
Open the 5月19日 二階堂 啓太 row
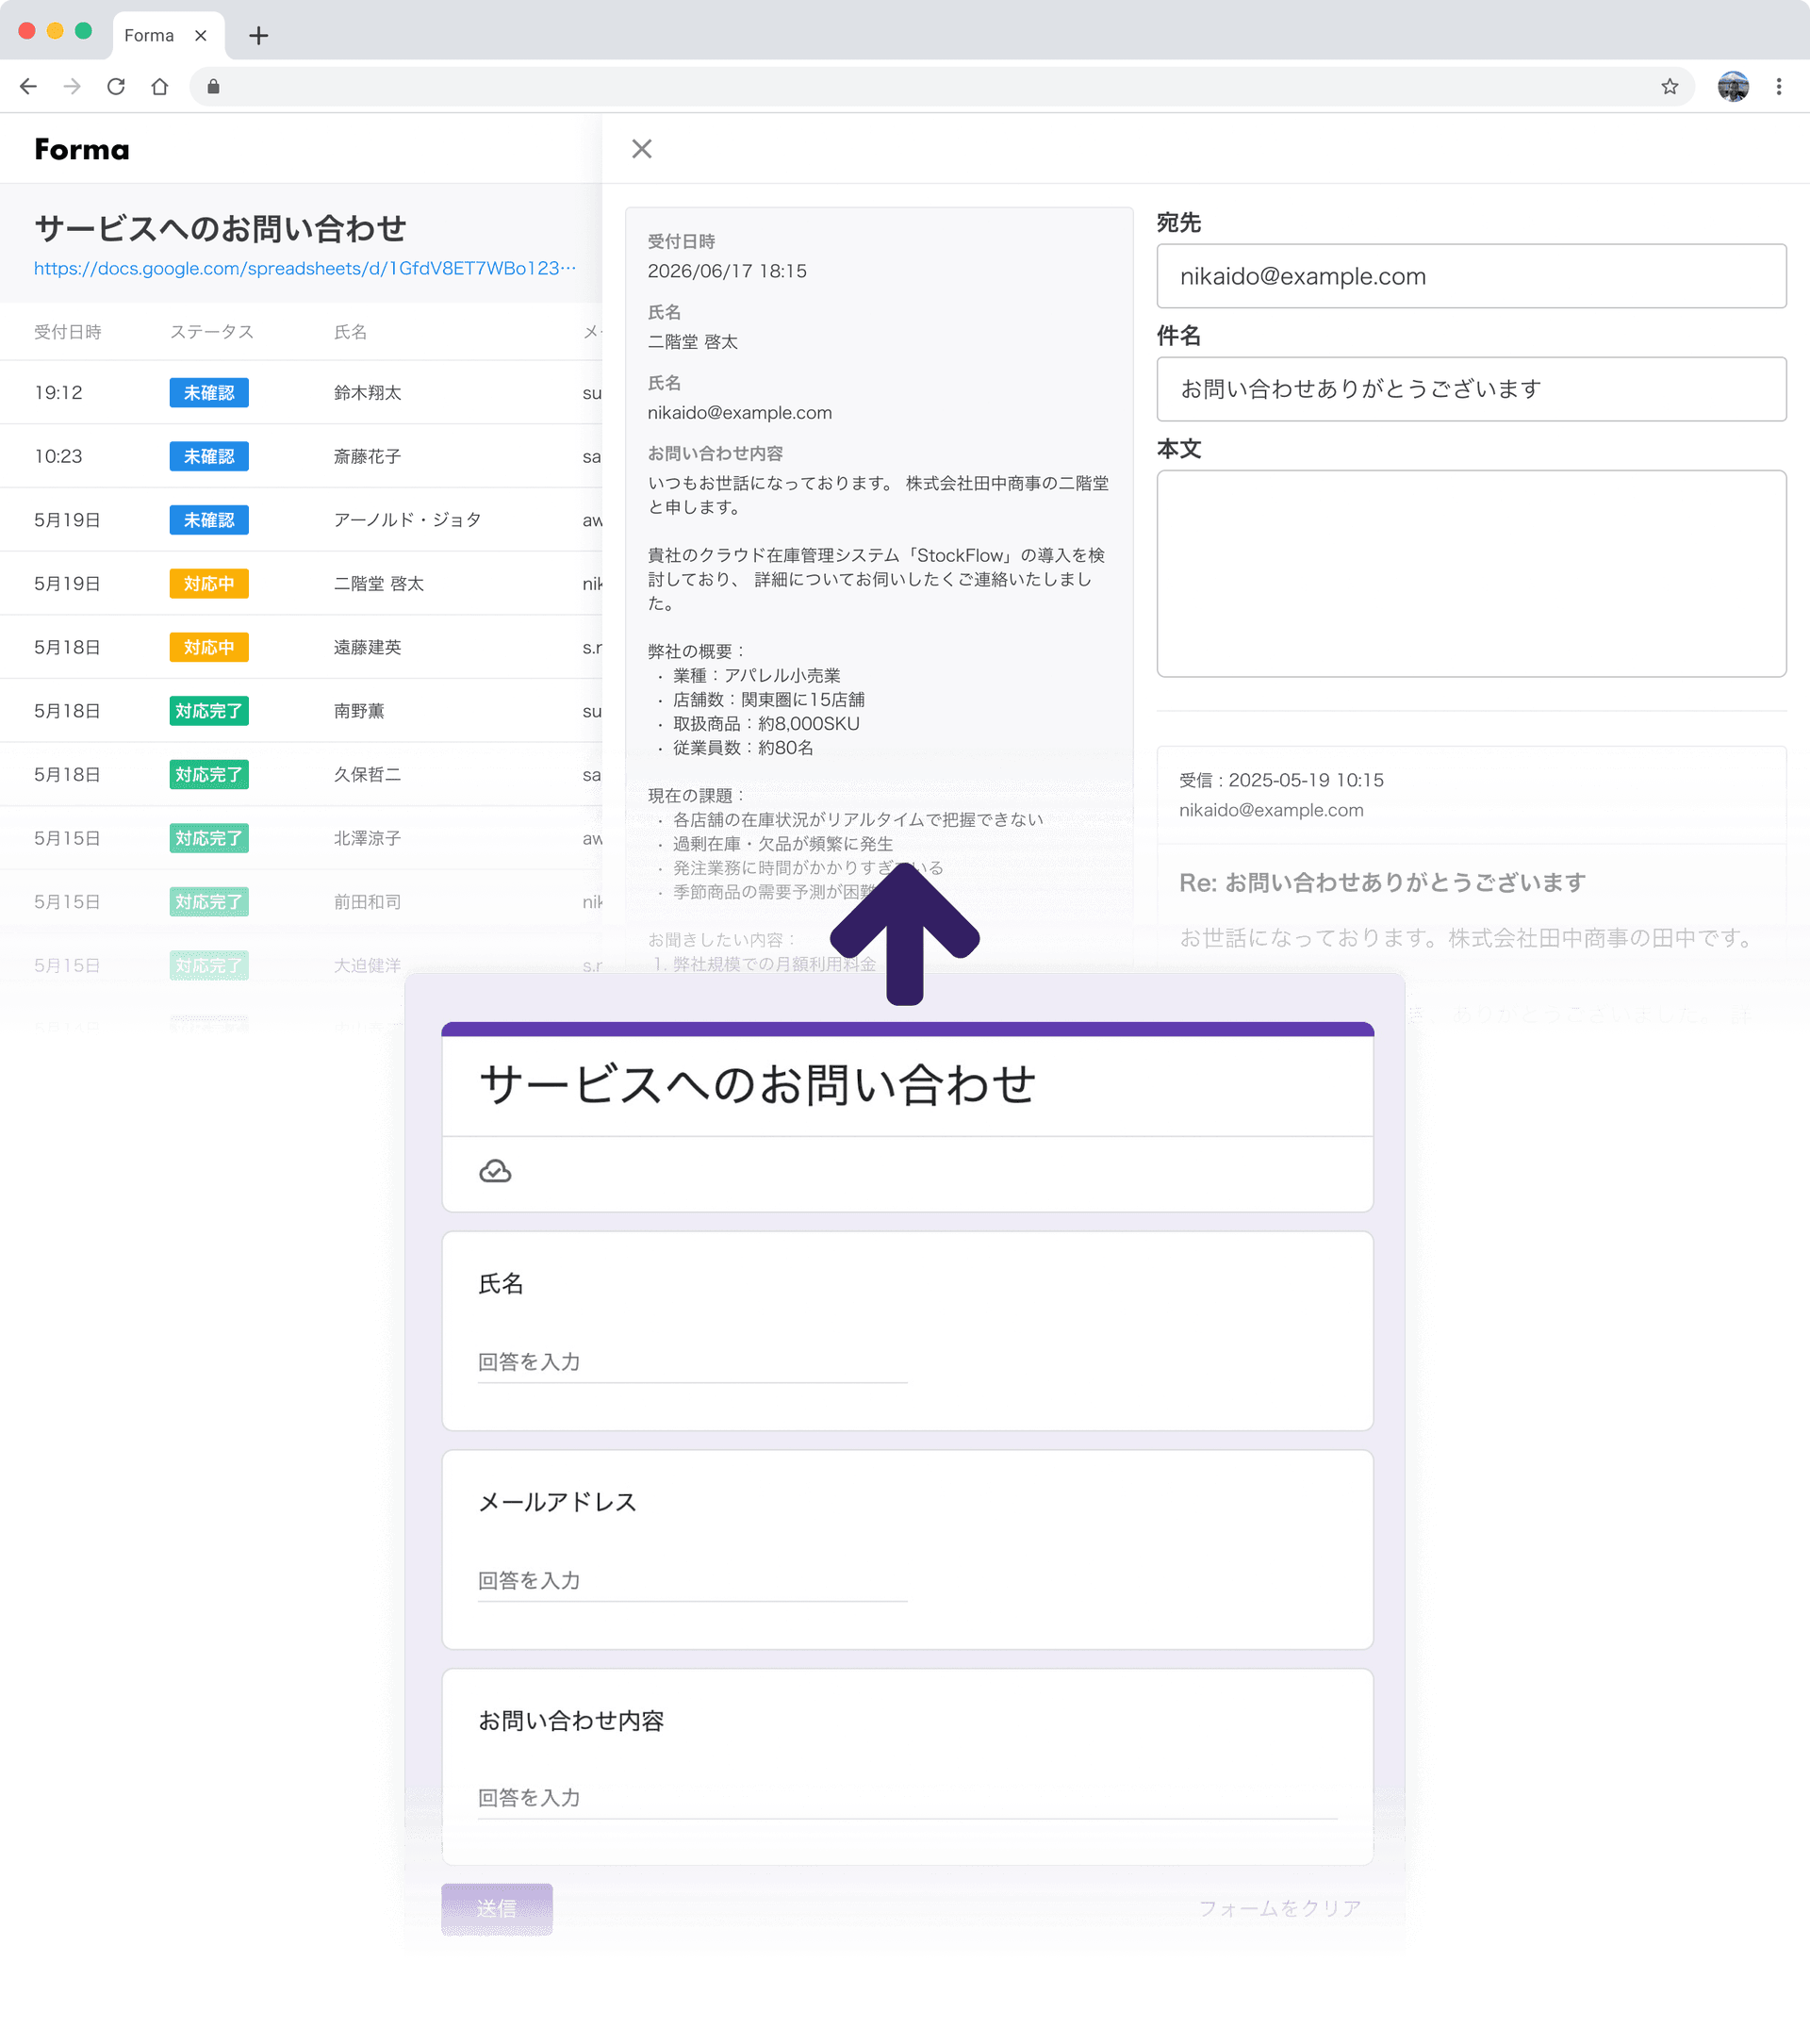coord(301,584)
